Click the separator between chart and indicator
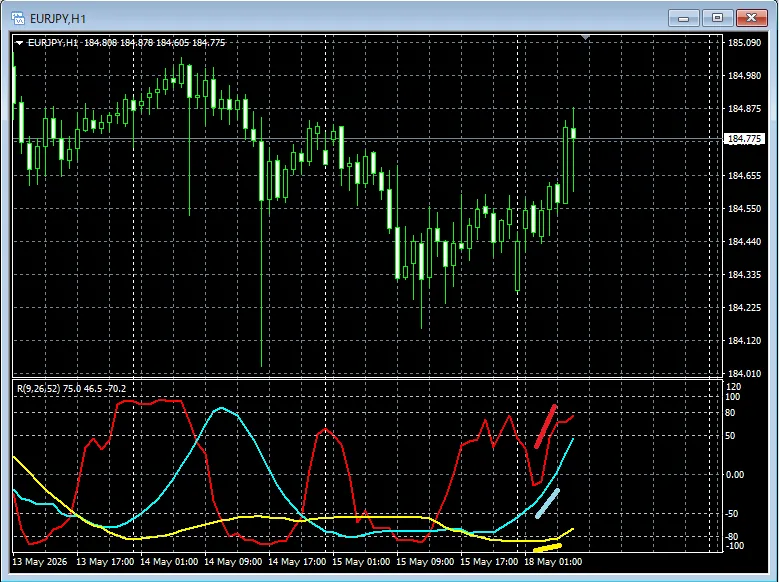The height and width of the screenshot is (582, 780). click(367, 378)
